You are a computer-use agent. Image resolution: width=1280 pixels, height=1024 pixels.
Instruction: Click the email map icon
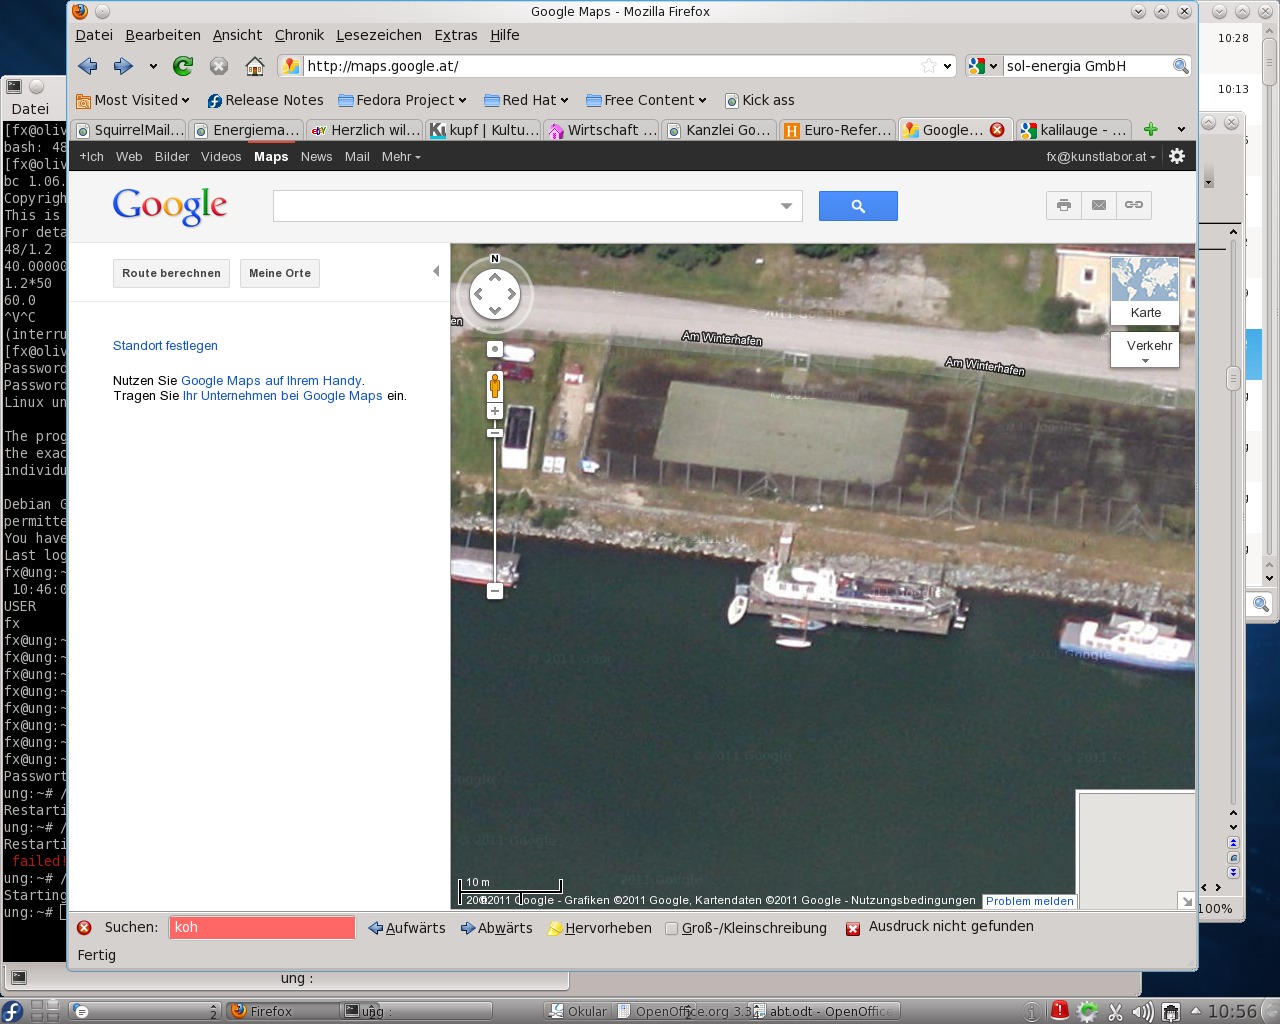pyautogui.click(x=1097, y=204)
